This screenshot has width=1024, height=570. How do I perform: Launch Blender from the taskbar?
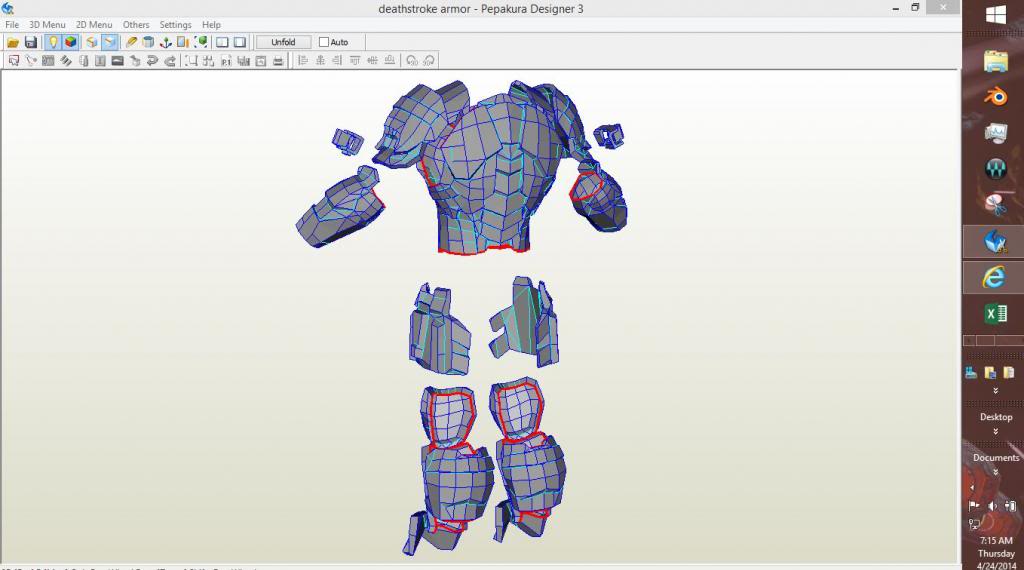pos(995,97)
